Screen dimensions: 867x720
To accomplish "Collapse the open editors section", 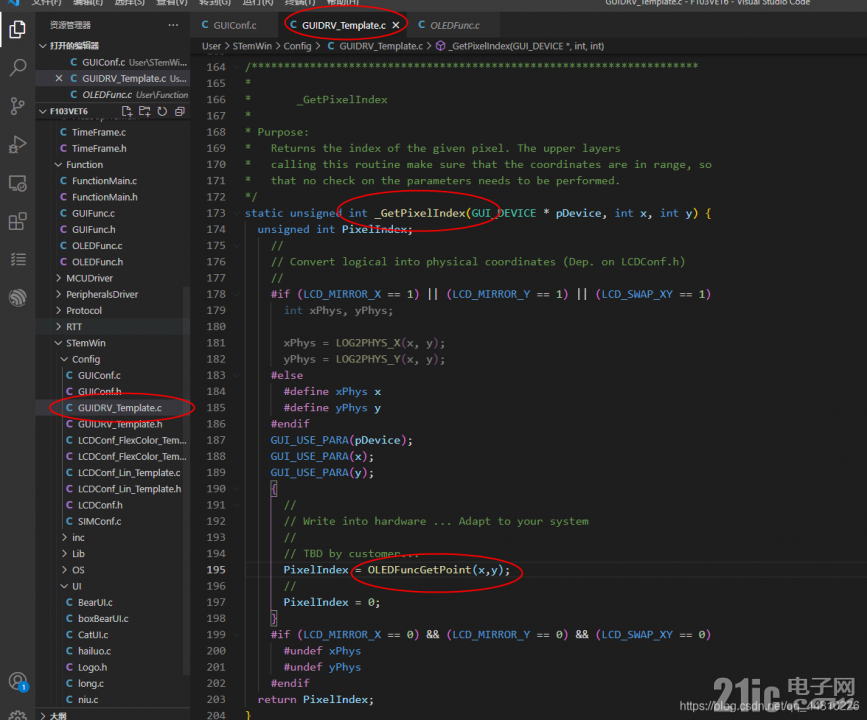I will [43, 45].
